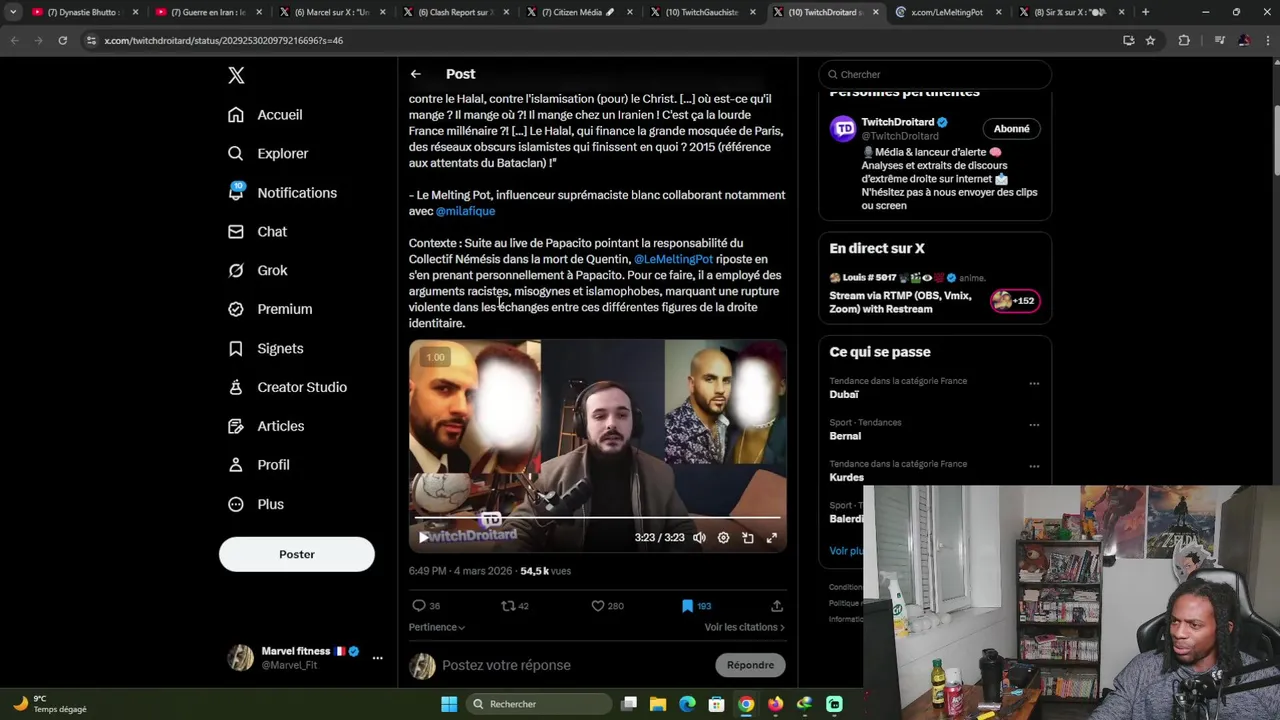This screenshot has height=720, width=1280.
Task: Click the TwitchDroitard avatar icon
Action: pyautogui.click(x=844, y=128)
